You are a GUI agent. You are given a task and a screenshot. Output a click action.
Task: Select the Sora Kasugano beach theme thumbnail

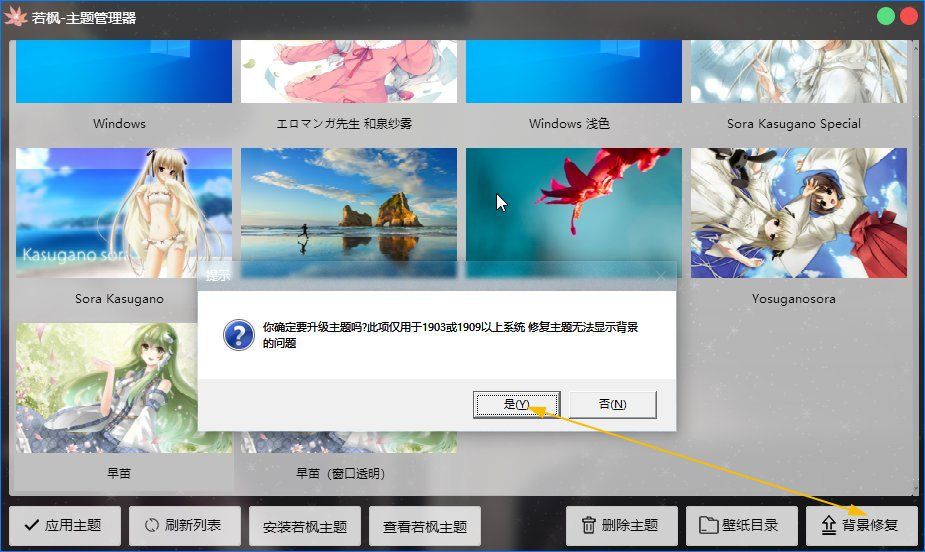124,212
